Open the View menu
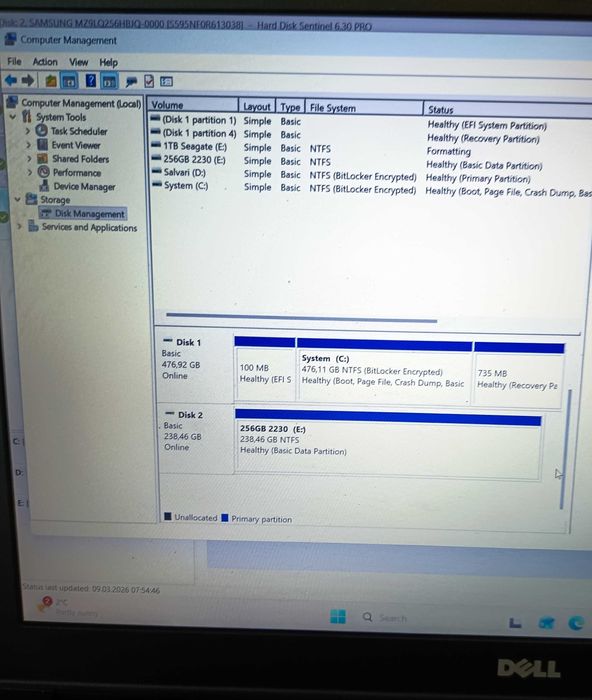The width and height of the screenshot is (592, 700). tap(79, 62)
